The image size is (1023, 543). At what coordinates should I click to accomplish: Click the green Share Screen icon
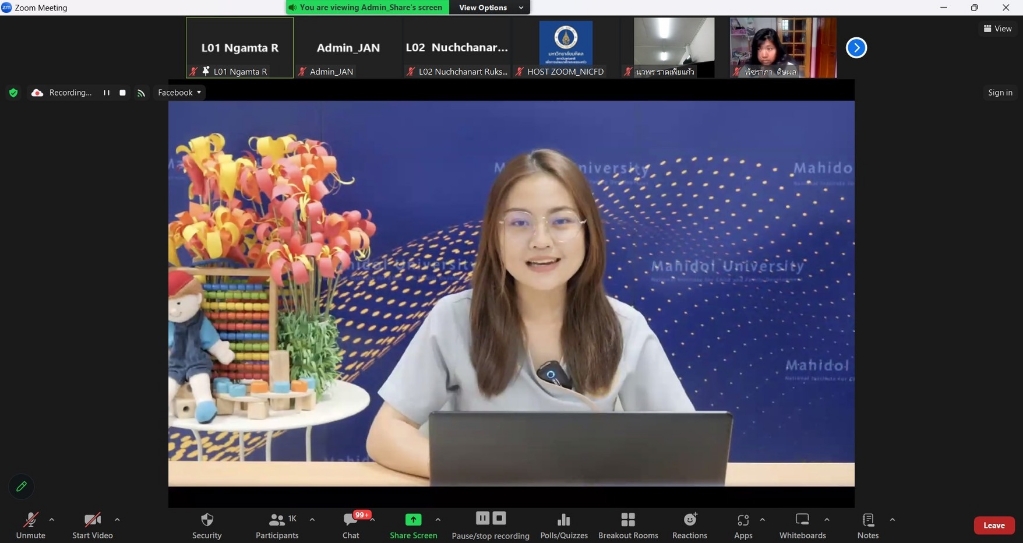point(413,520)
